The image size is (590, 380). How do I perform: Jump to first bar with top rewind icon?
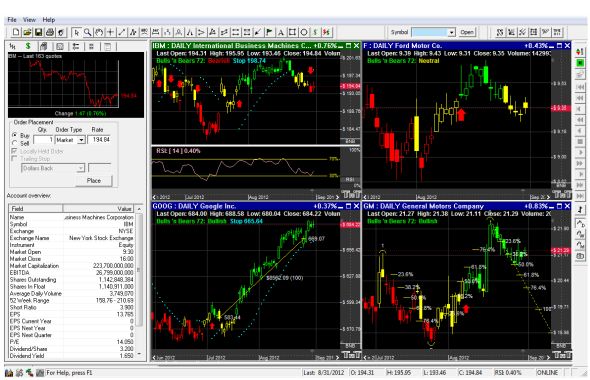[x=580, y=87]
